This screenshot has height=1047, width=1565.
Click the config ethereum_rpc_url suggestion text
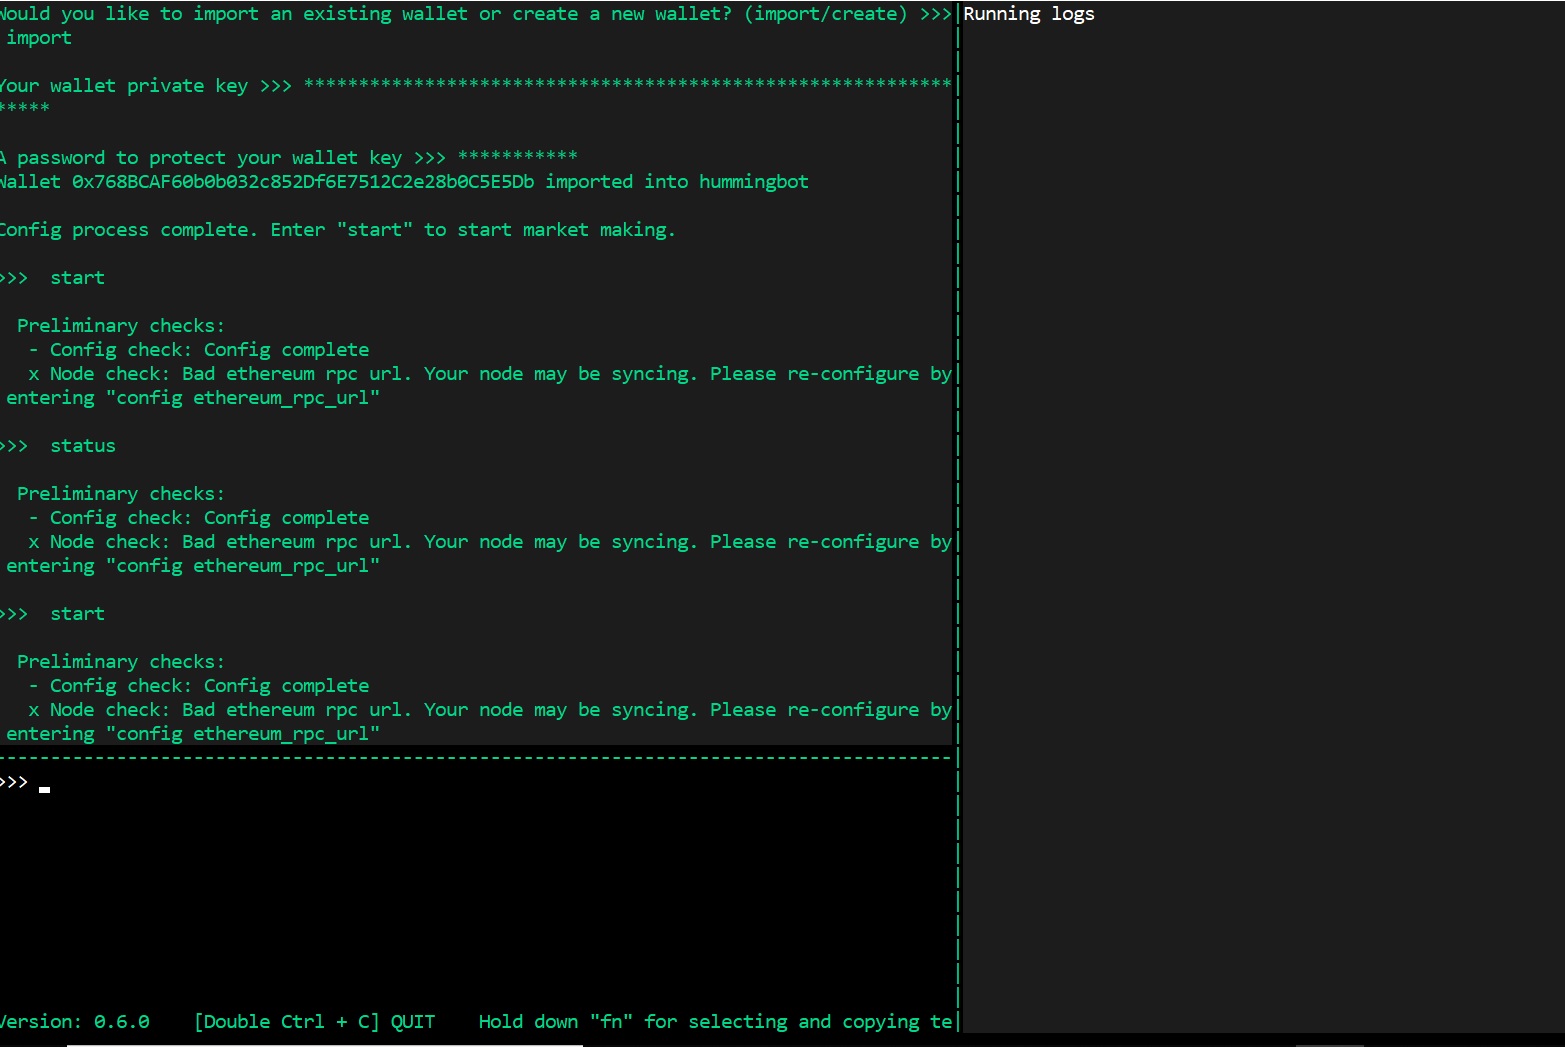tap(244, 397)
